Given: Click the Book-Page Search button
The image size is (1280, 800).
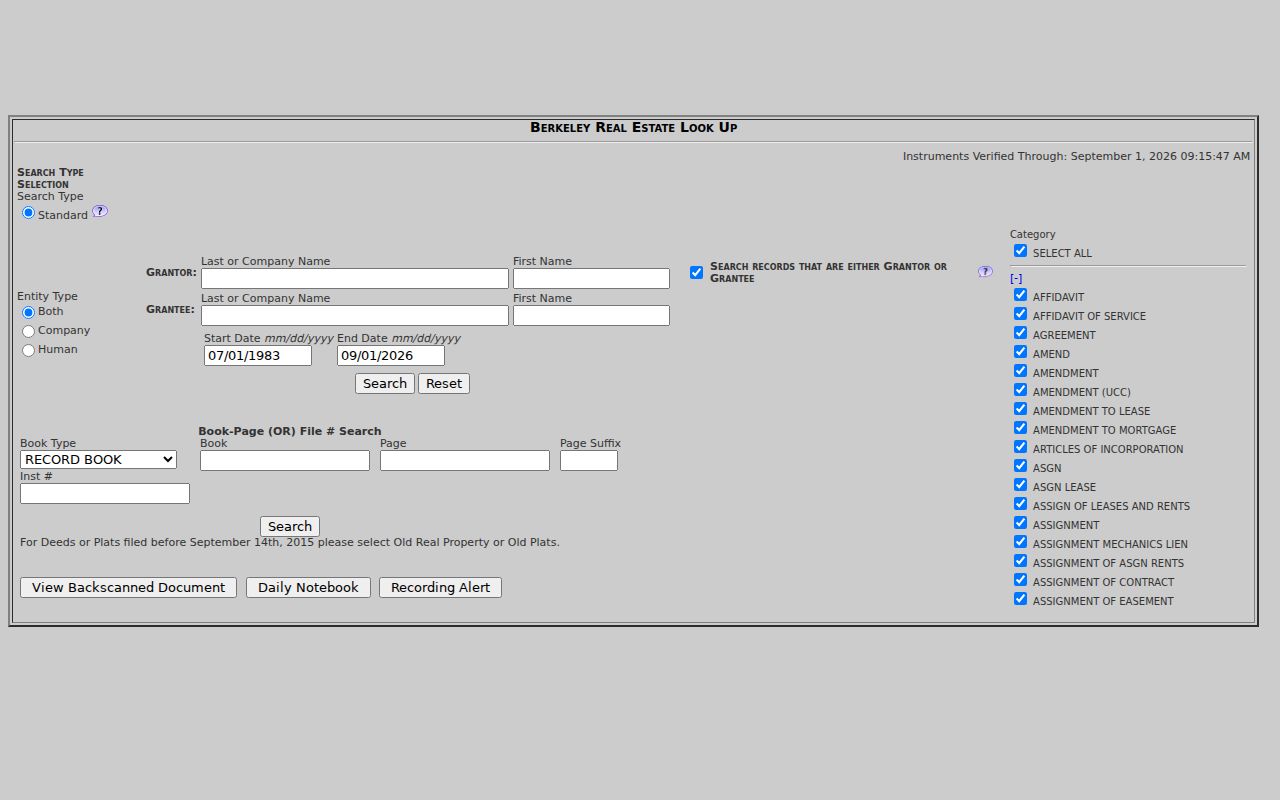Looking at the screenshot, I should coord(290,527).
